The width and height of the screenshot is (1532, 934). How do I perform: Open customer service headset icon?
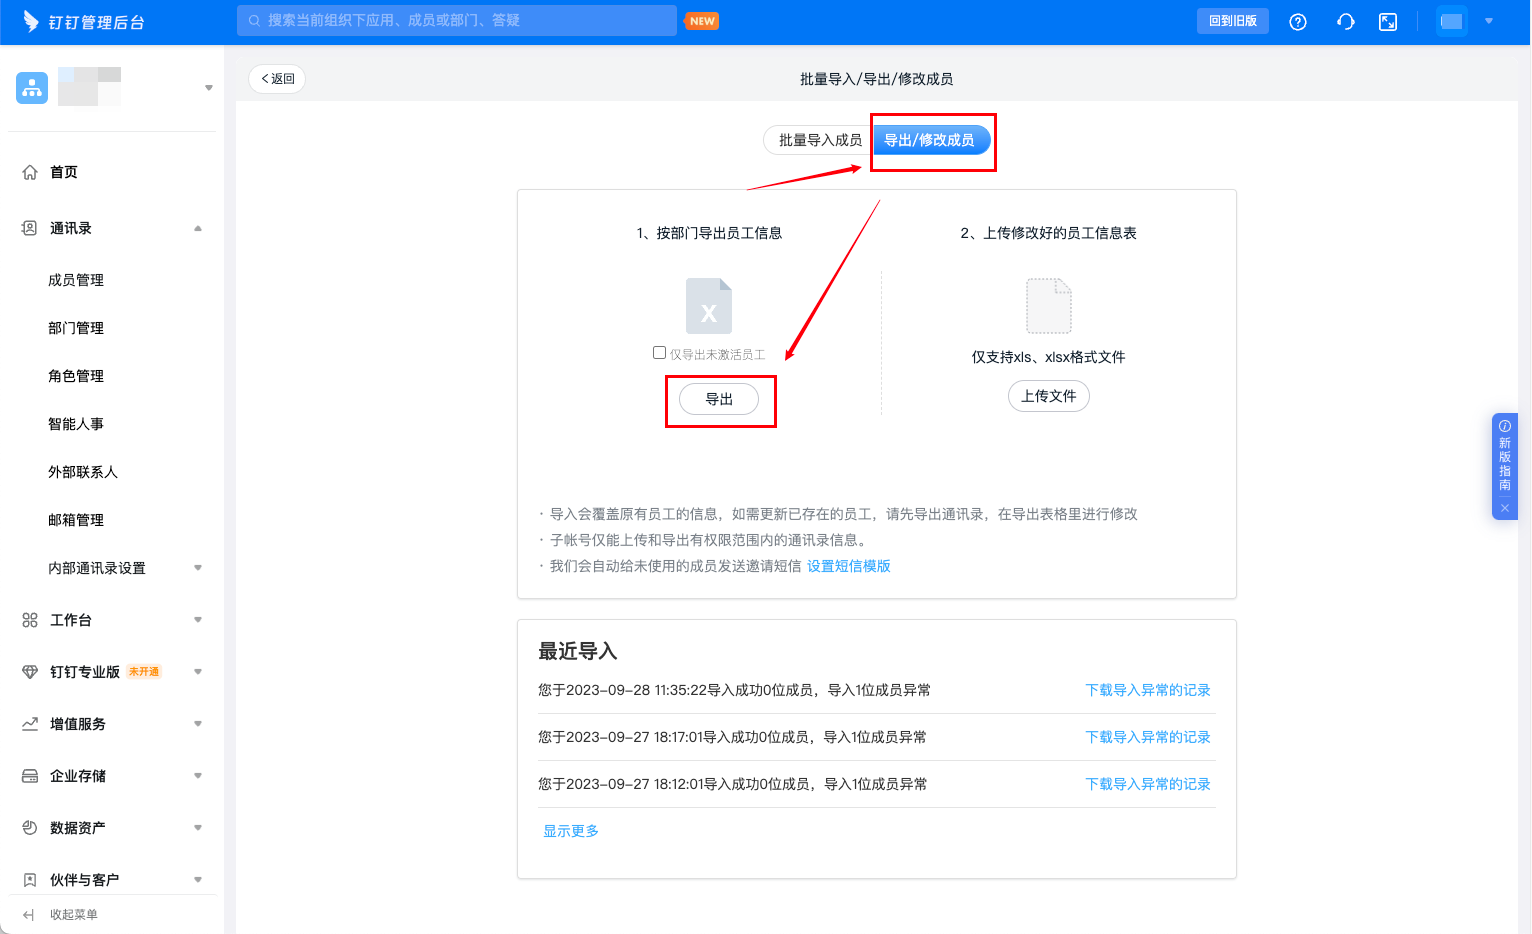[1345, 22]
